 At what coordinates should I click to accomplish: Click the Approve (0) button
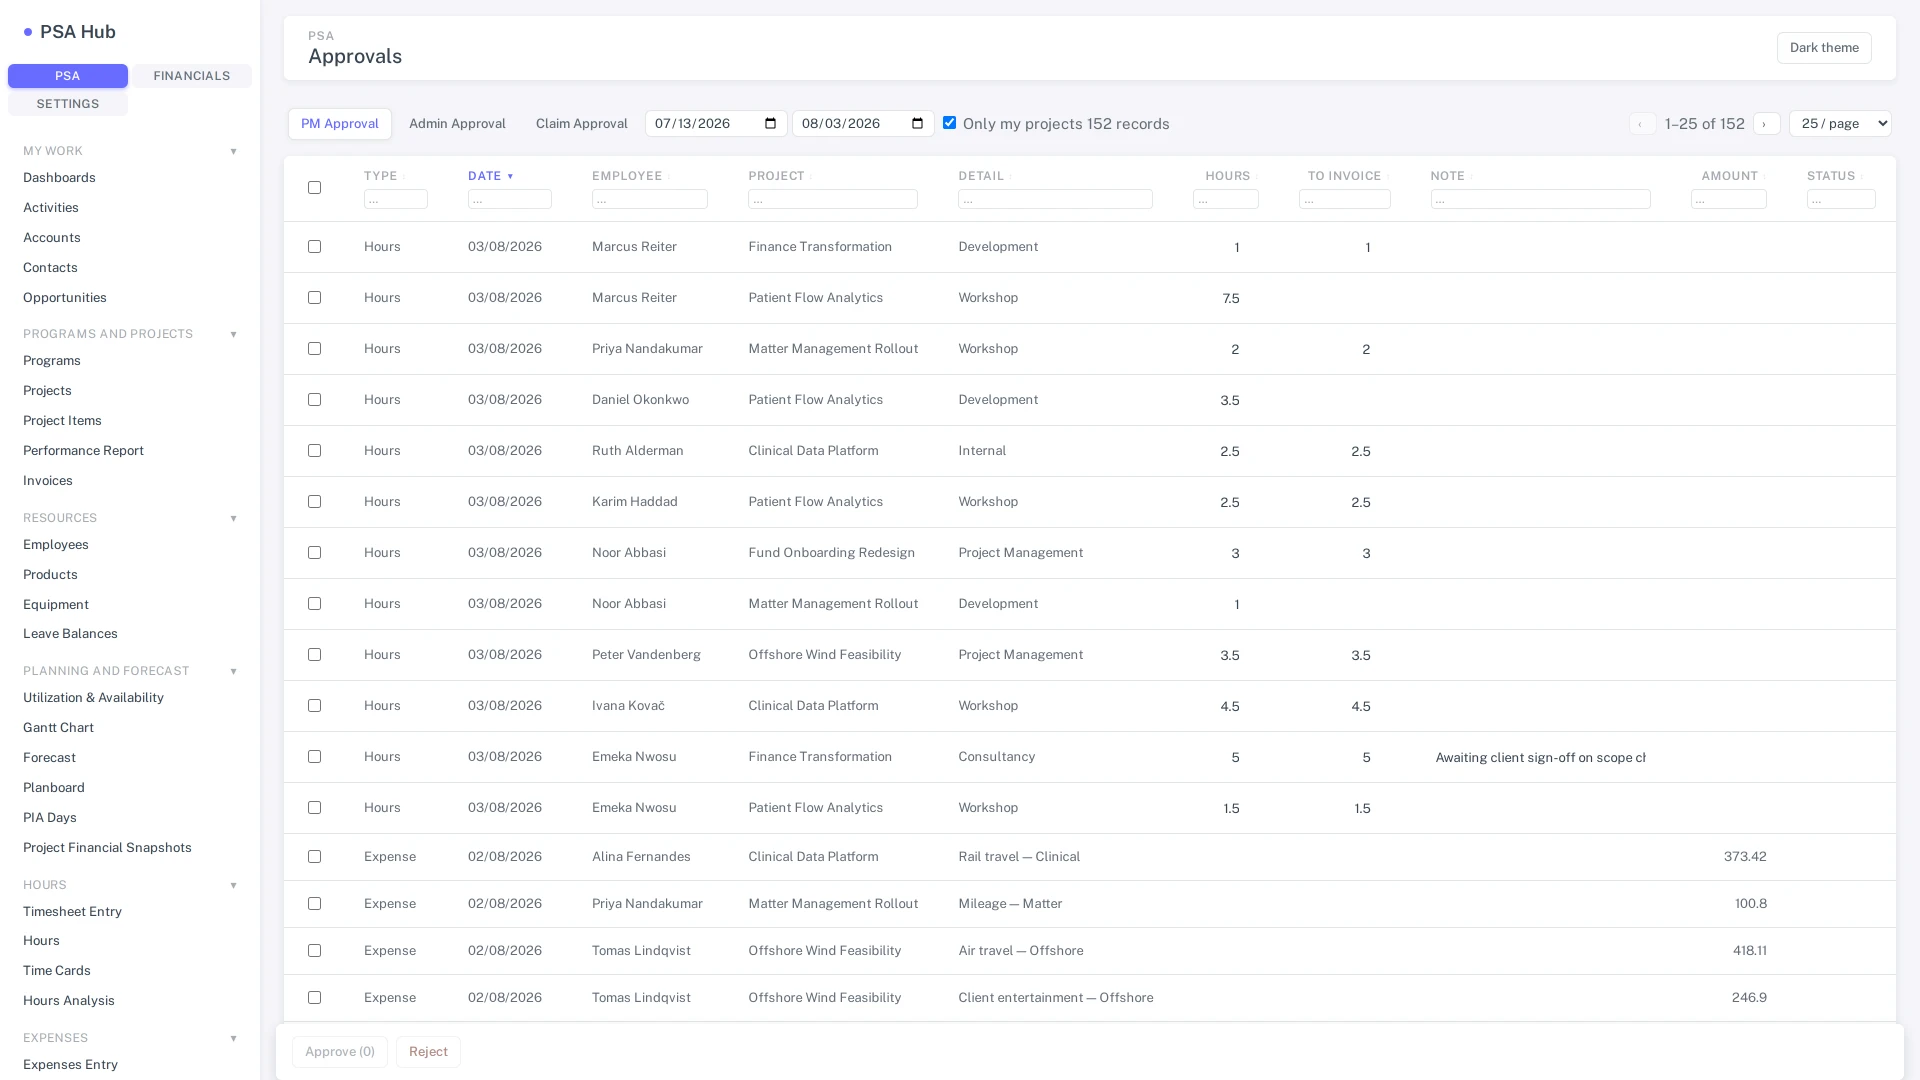[340, 1052]
